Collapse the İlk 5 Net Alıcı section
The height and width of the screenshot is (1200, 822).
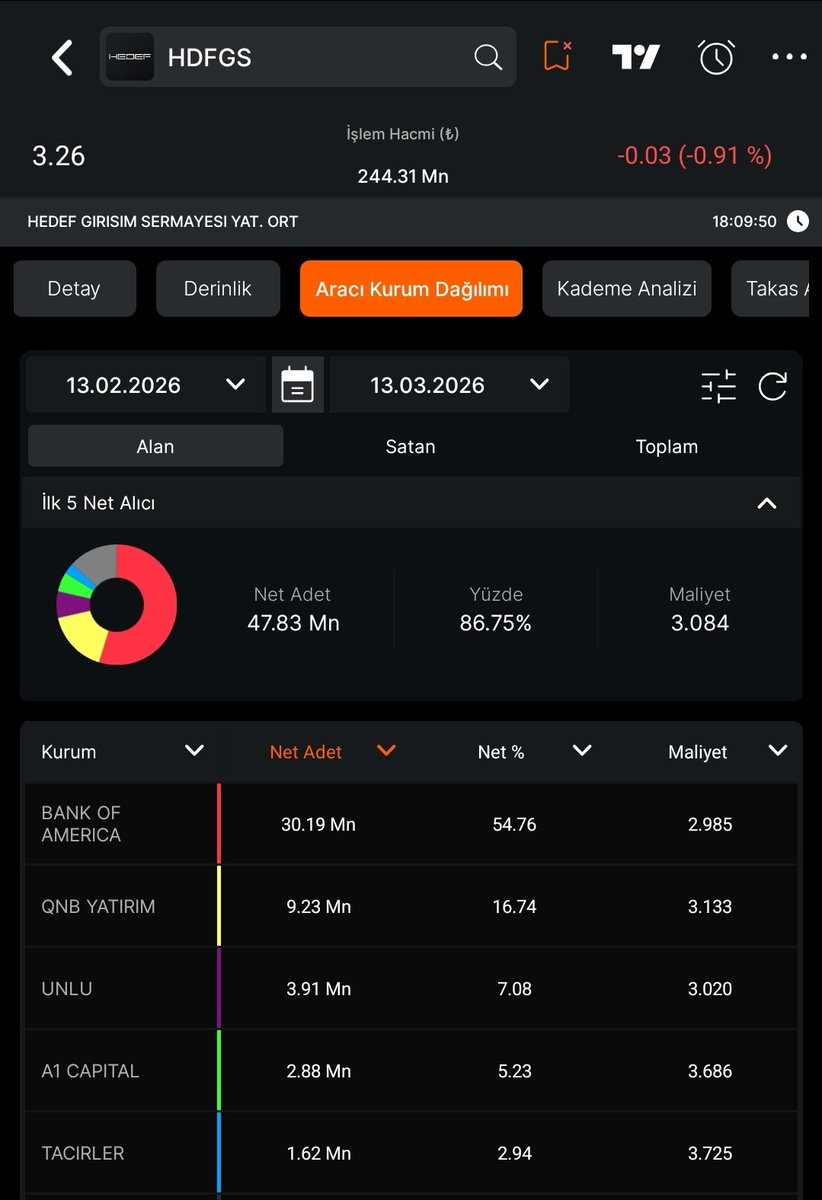pos(767,503)
